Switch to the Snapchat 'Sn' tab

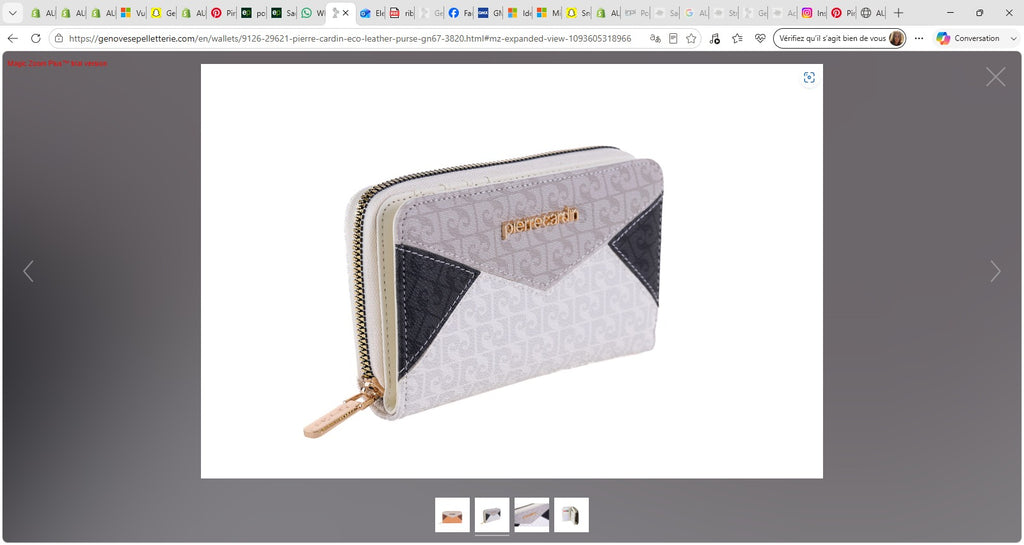click(579, 12)
